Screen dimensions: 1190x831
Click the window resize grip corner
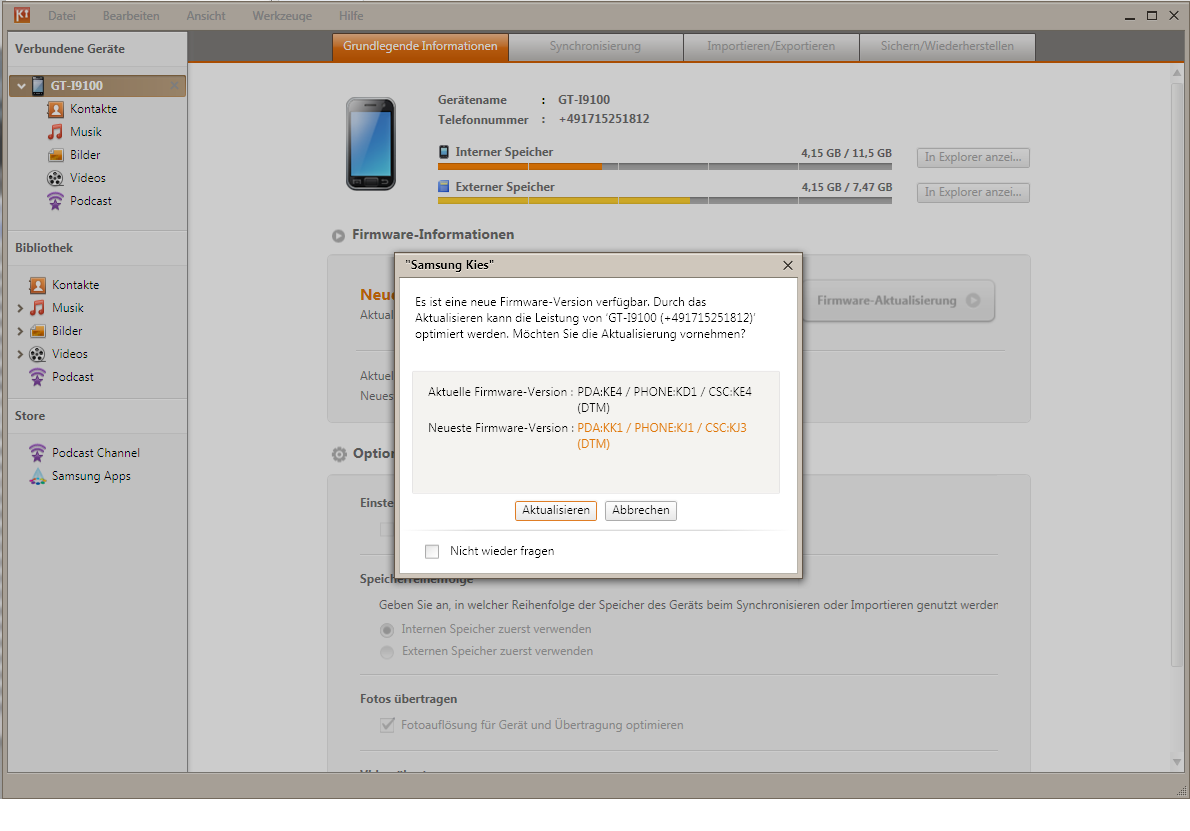1181,790
